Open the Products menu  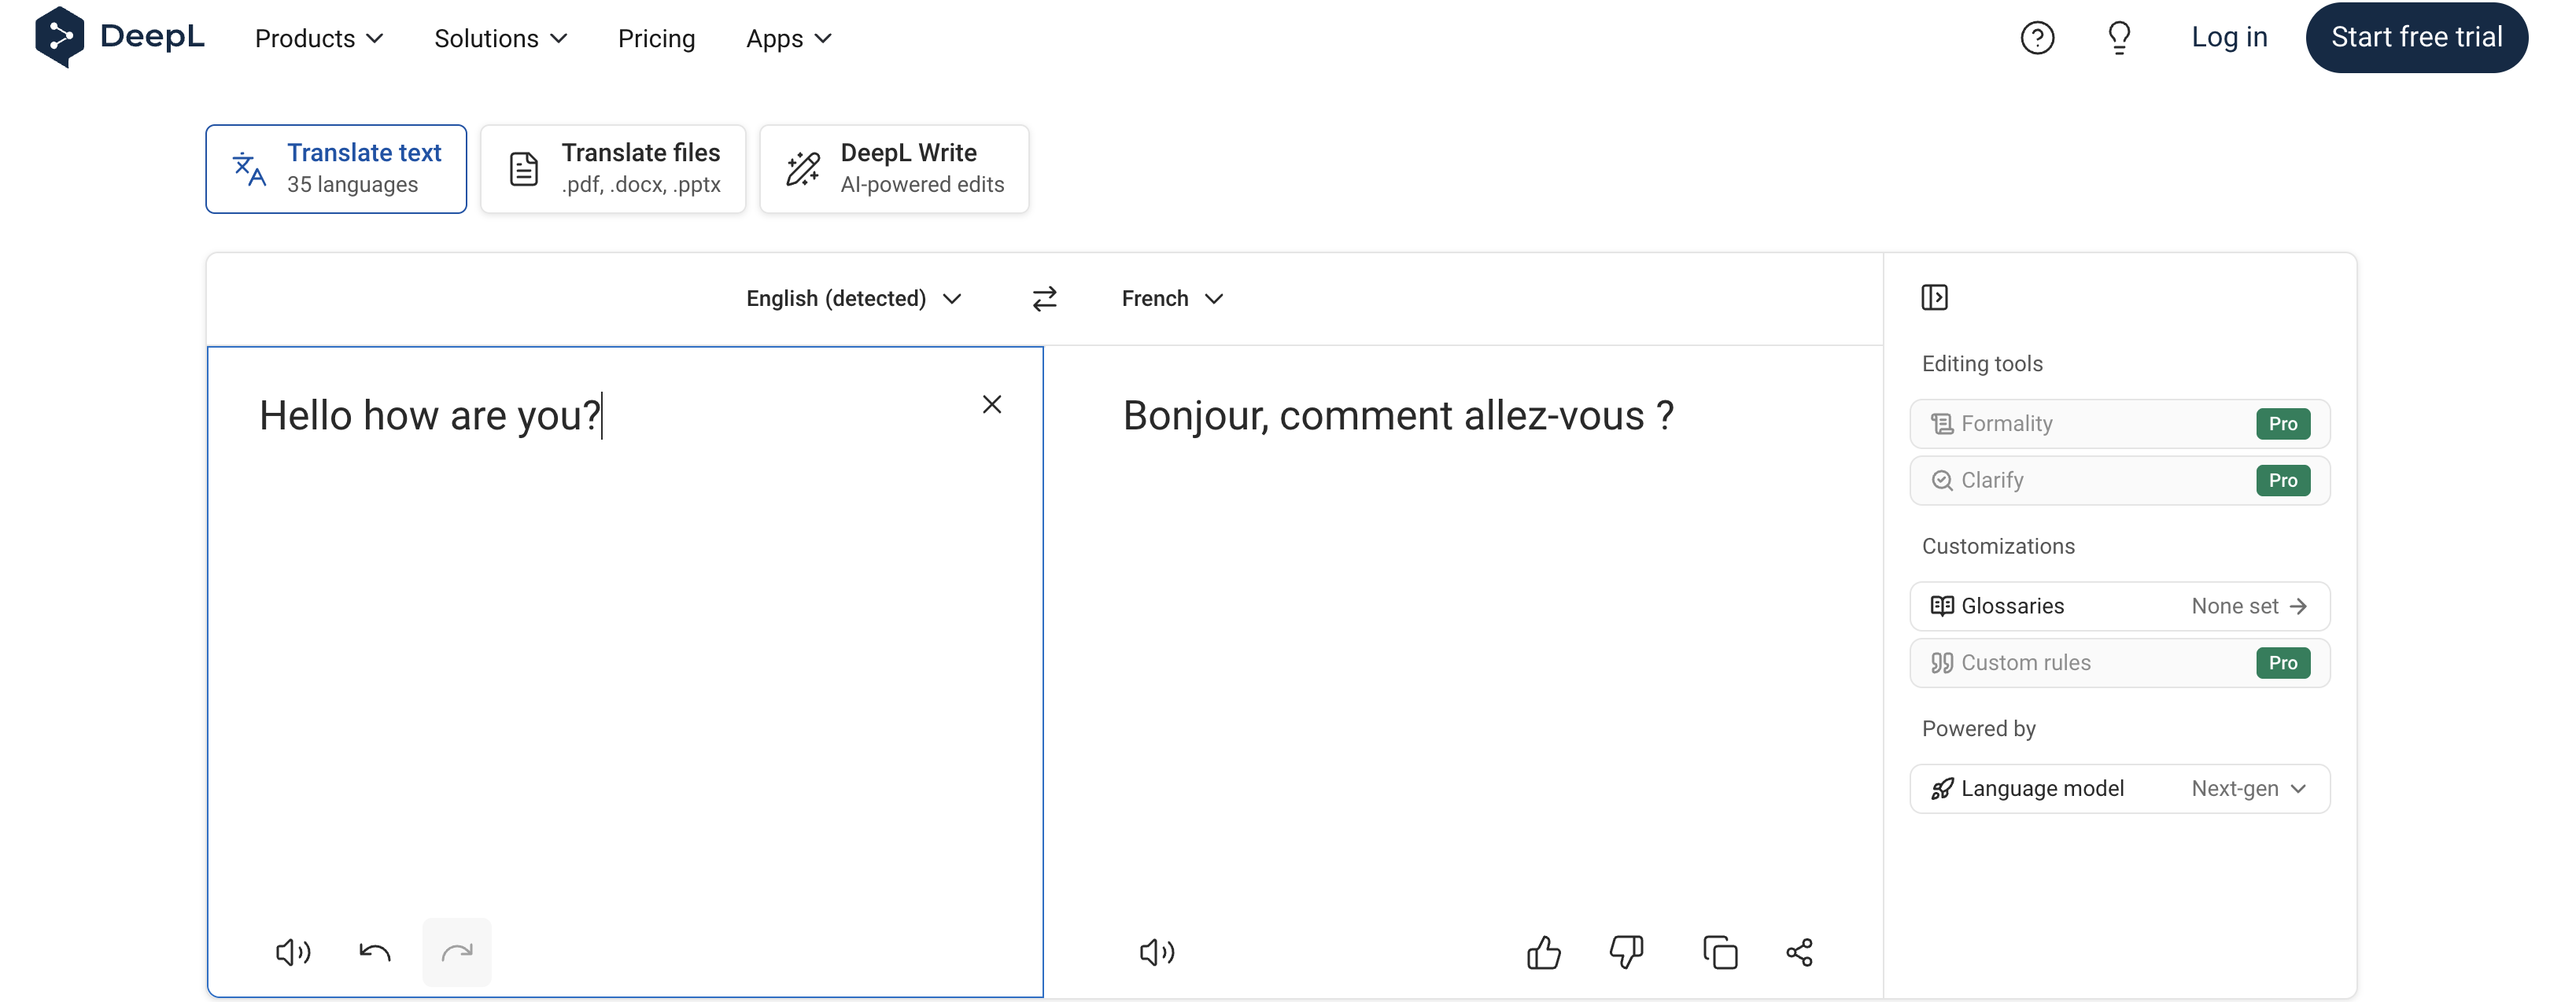318,38
